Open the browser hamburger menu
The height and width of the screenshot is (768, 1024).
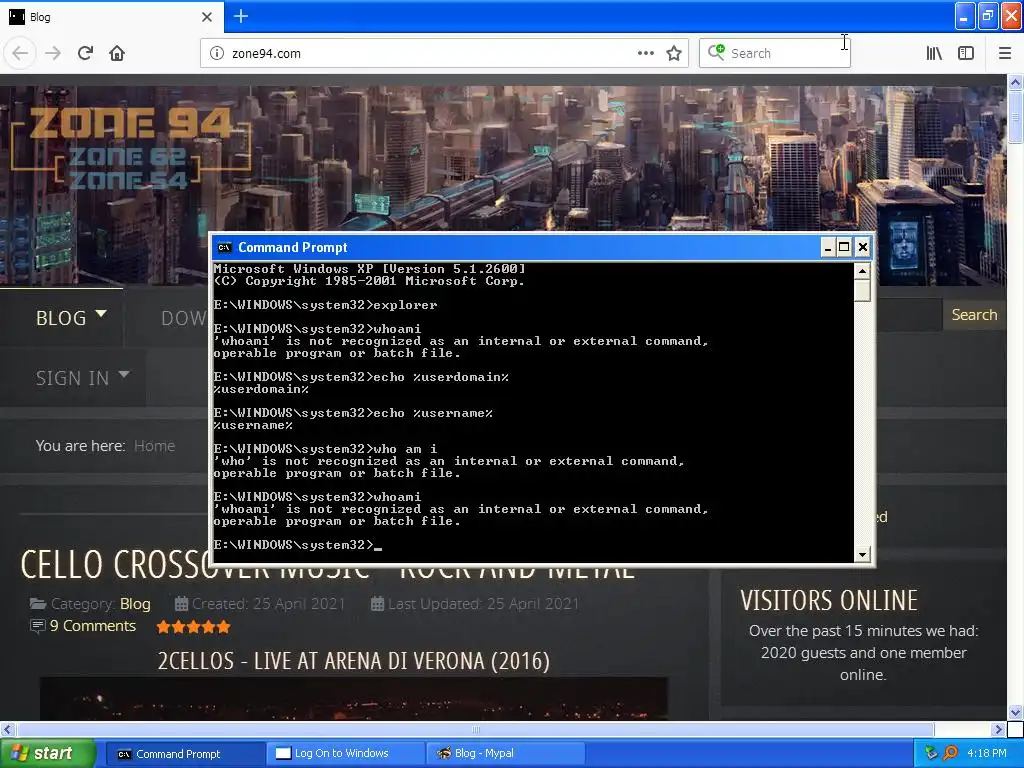point(1005,54)
